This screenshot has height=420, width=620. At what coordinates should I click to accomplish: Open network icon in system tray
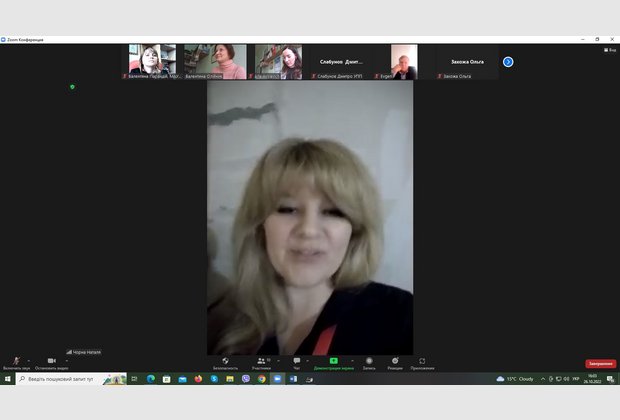click(558, 379)
